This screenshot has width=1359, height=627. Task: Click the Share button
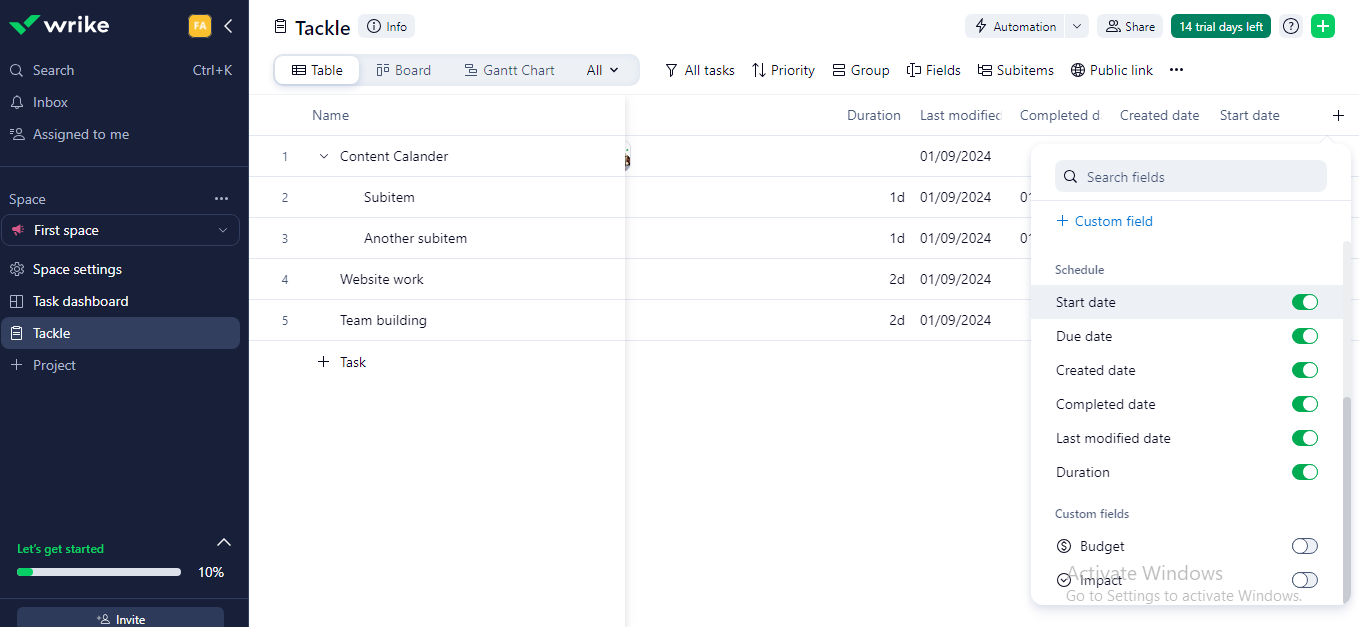1130,26
